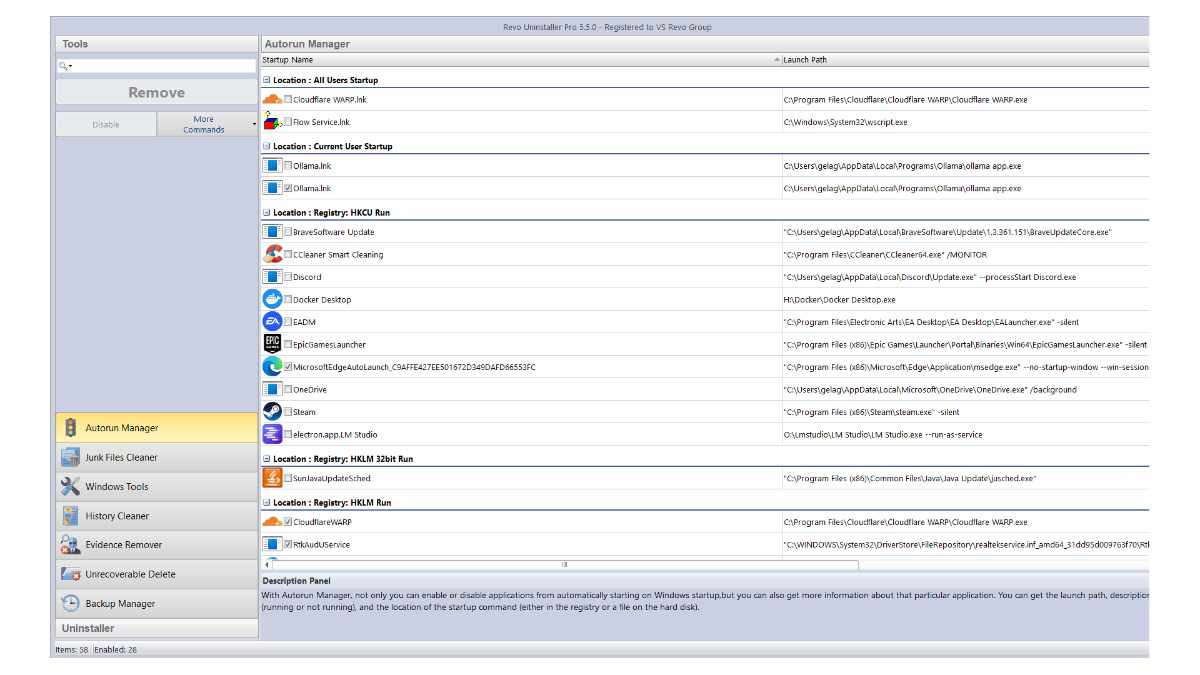This screenshot has width=1200, height=675.
Task: Collapse the Registry: HKLM Run group
Action: 266,503
